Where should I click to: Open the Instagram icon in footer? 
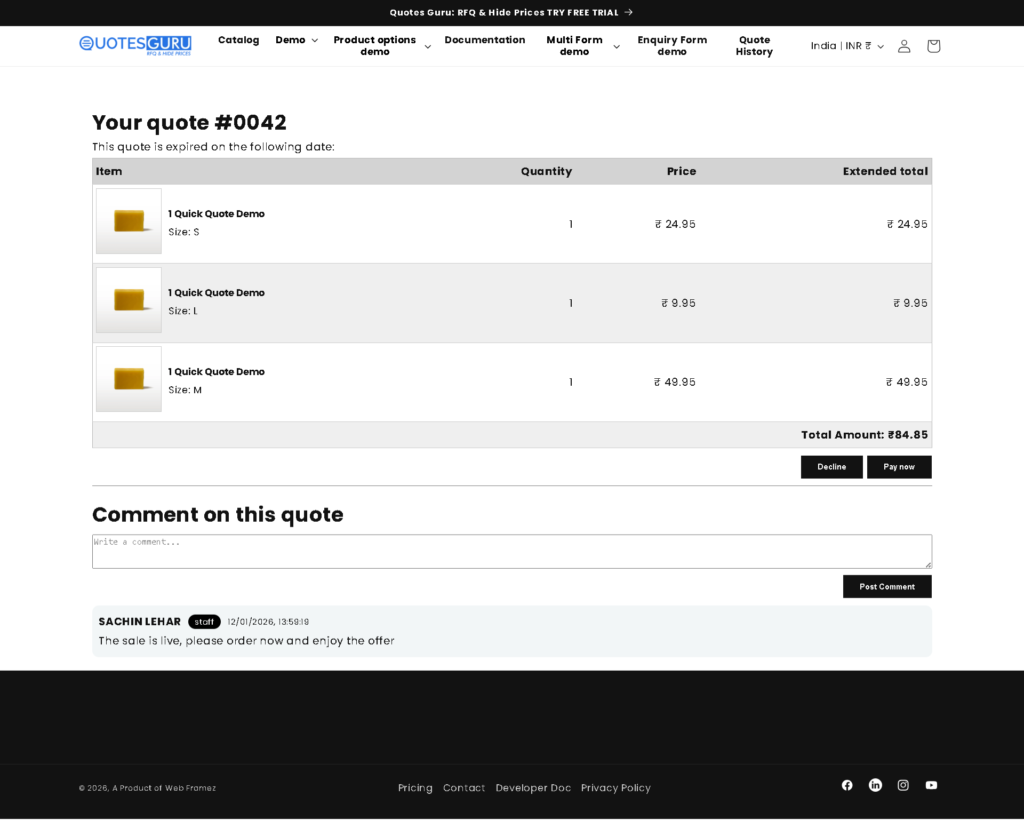tap(903, 785)
